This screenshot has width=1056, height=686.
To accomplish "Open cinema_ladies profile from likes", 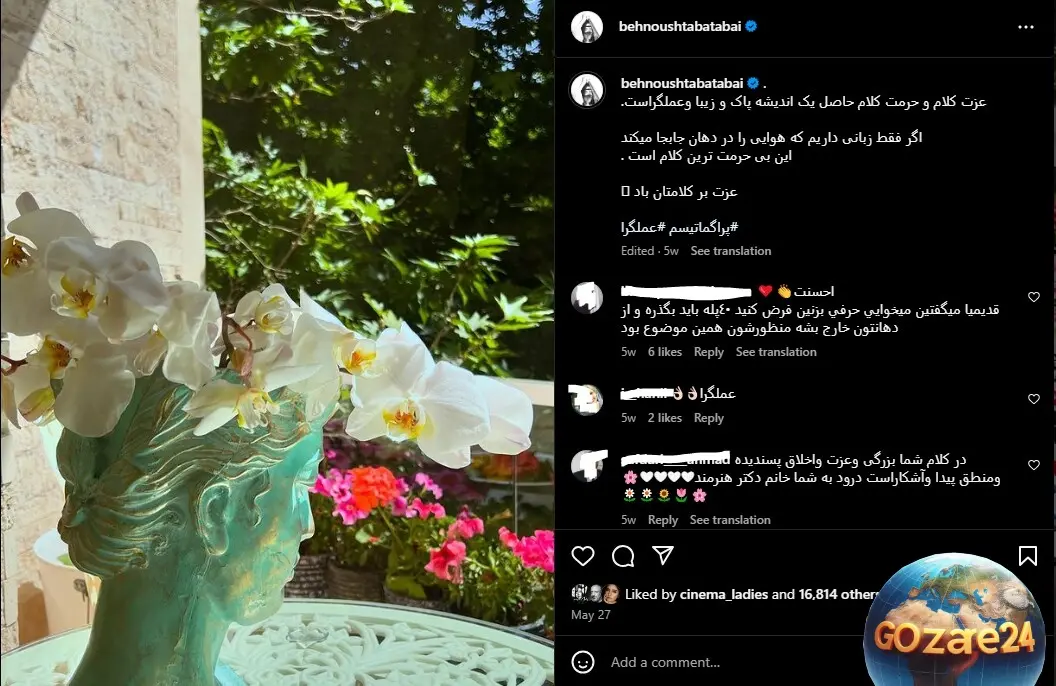I will [x=723, y=594].
